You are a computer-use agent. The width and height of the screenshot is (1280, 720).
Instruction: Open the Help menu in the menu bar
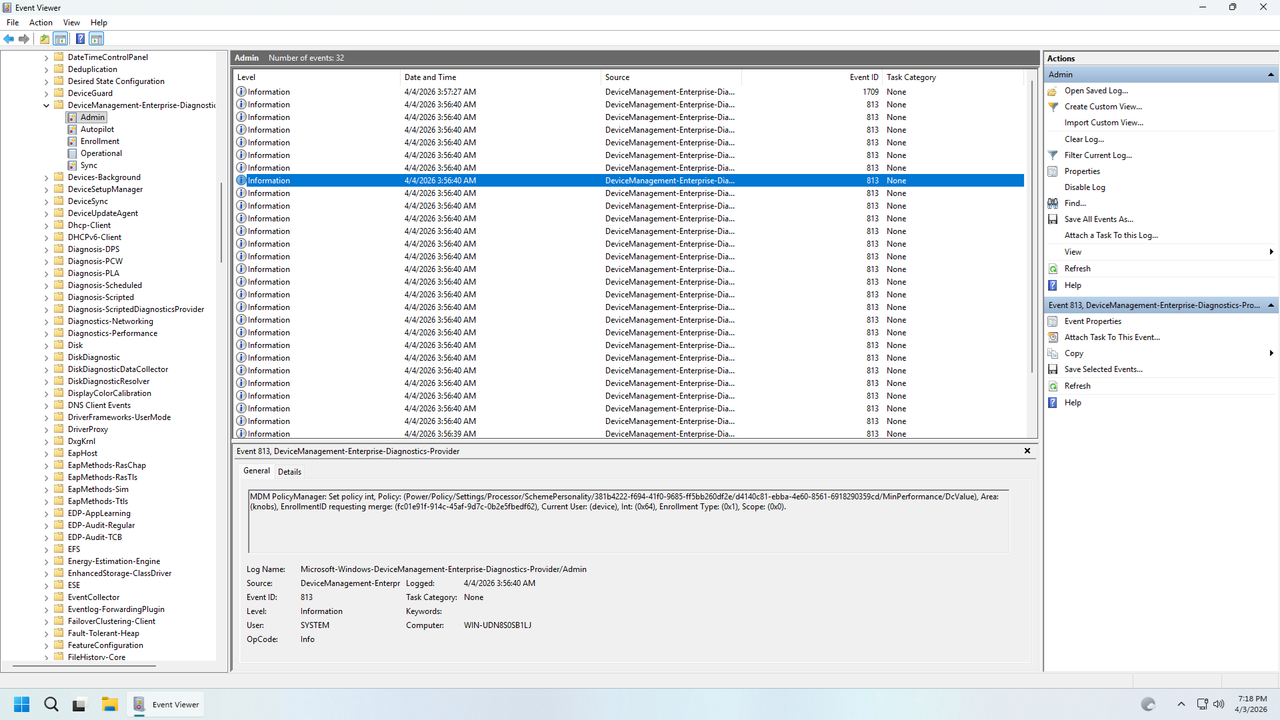[99, 22]
